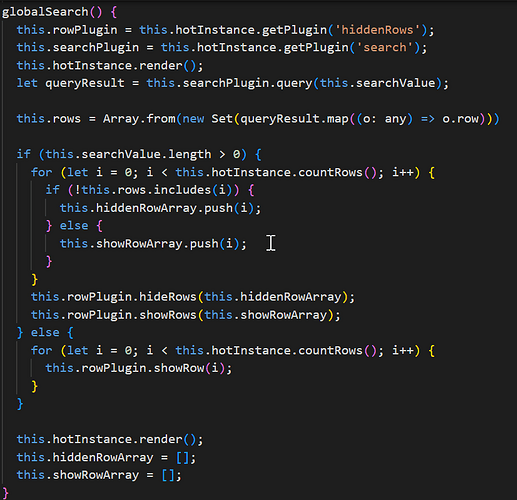Click Array.from in the rows assignment

[139, 119]
